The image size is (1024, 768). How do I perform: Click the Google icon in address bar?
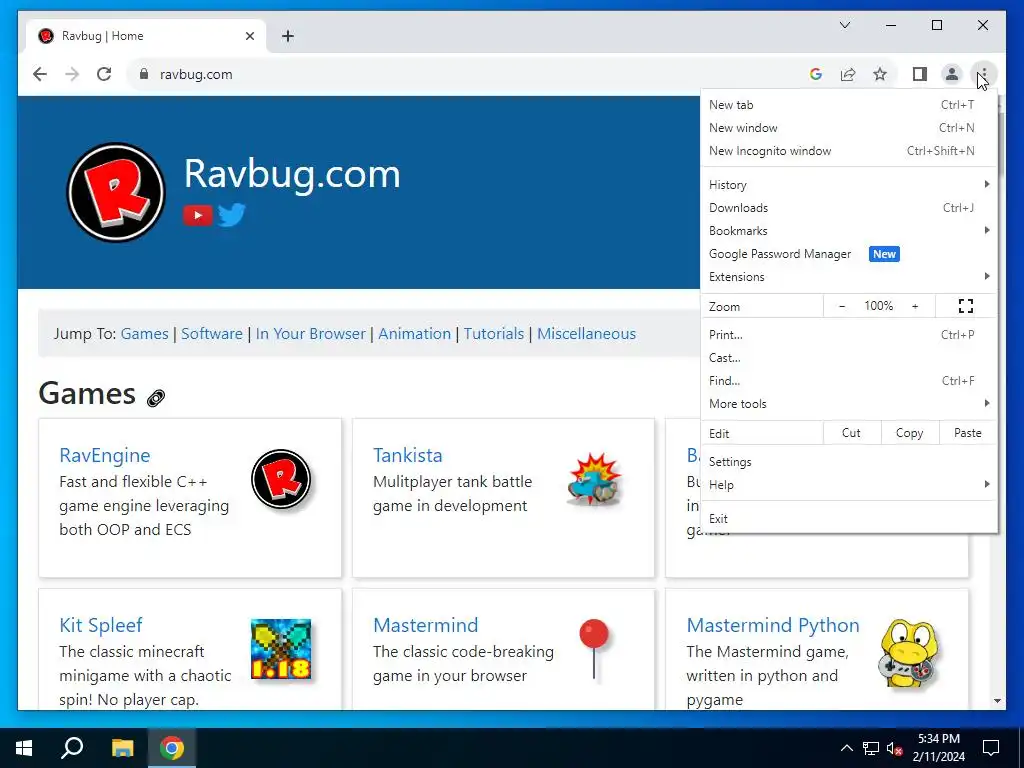tap(816, 74)
